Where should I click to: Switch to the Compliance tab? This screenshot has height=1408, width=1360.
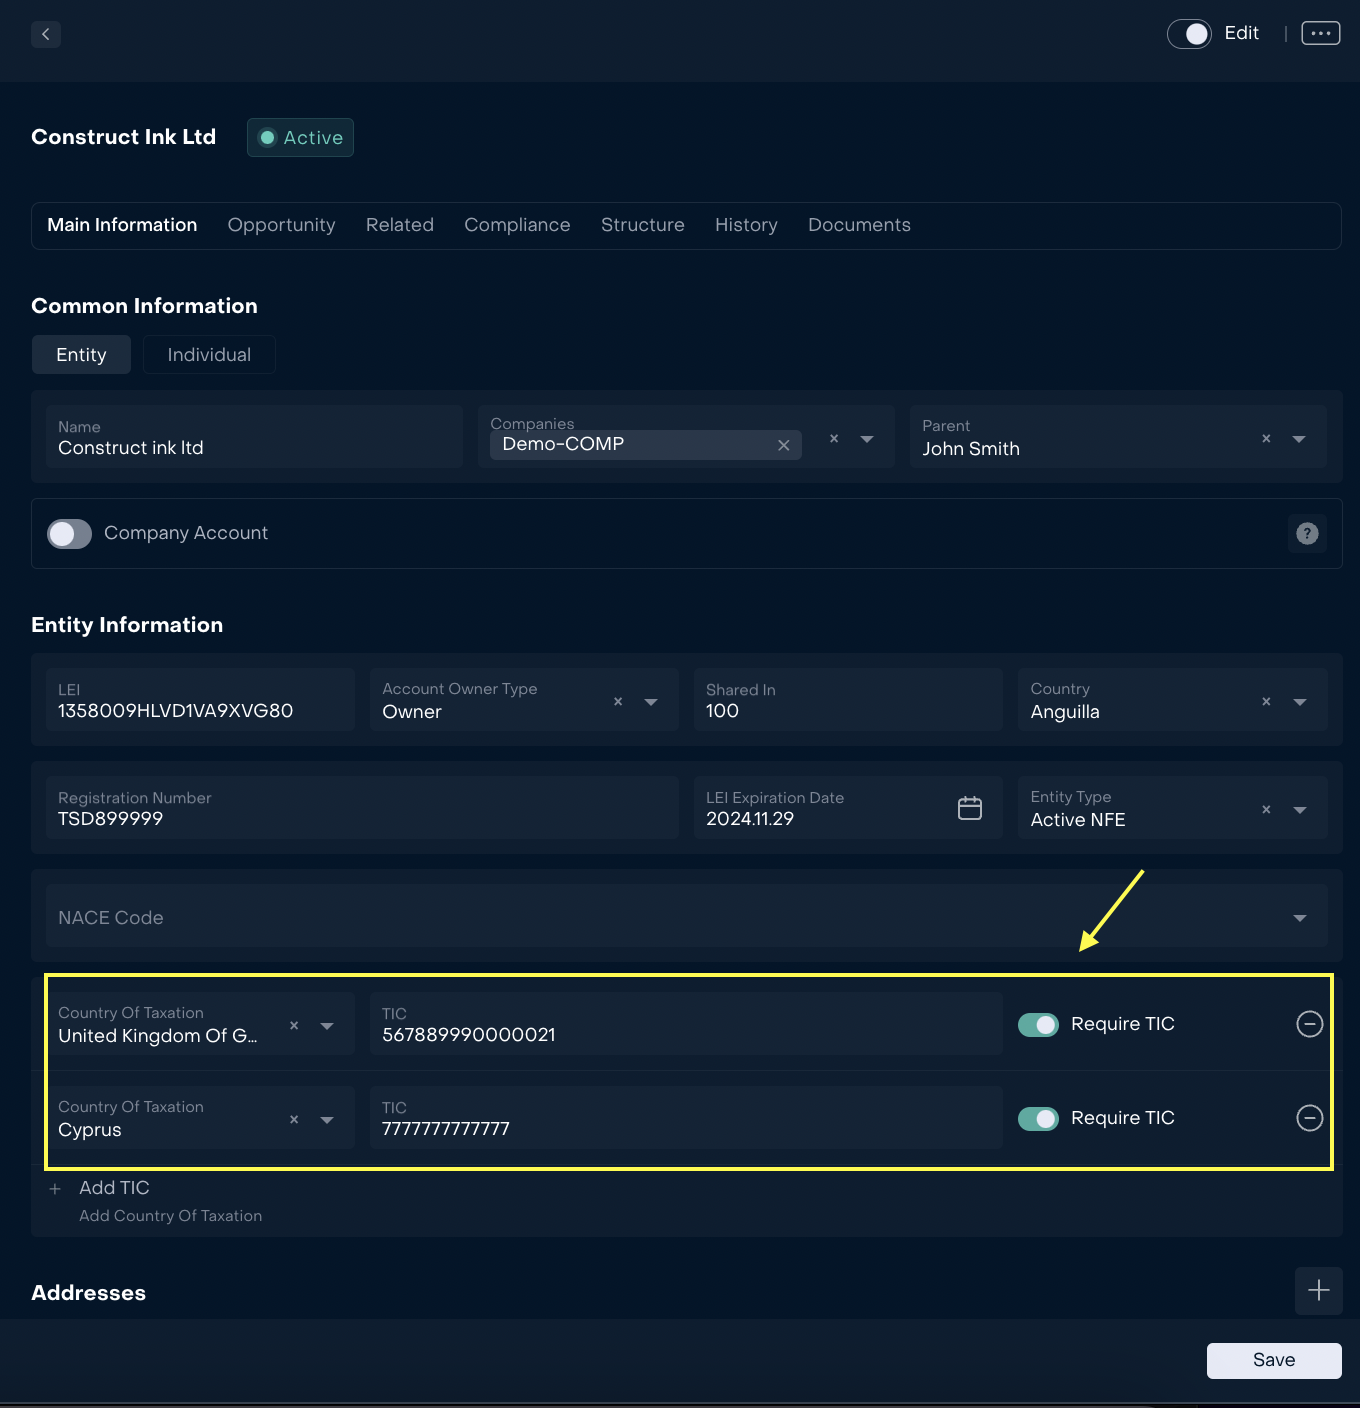(517, 225)
